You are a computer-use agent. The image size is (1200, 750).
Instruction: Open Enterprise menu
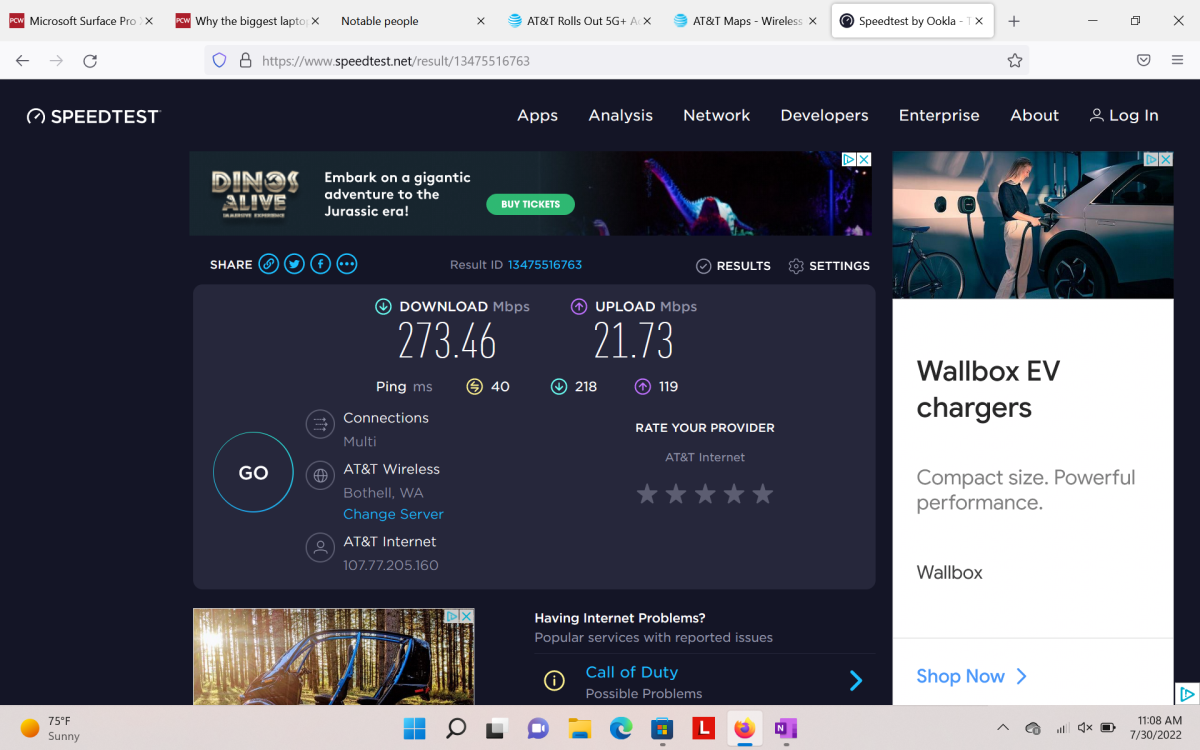[x=939, y=115]
